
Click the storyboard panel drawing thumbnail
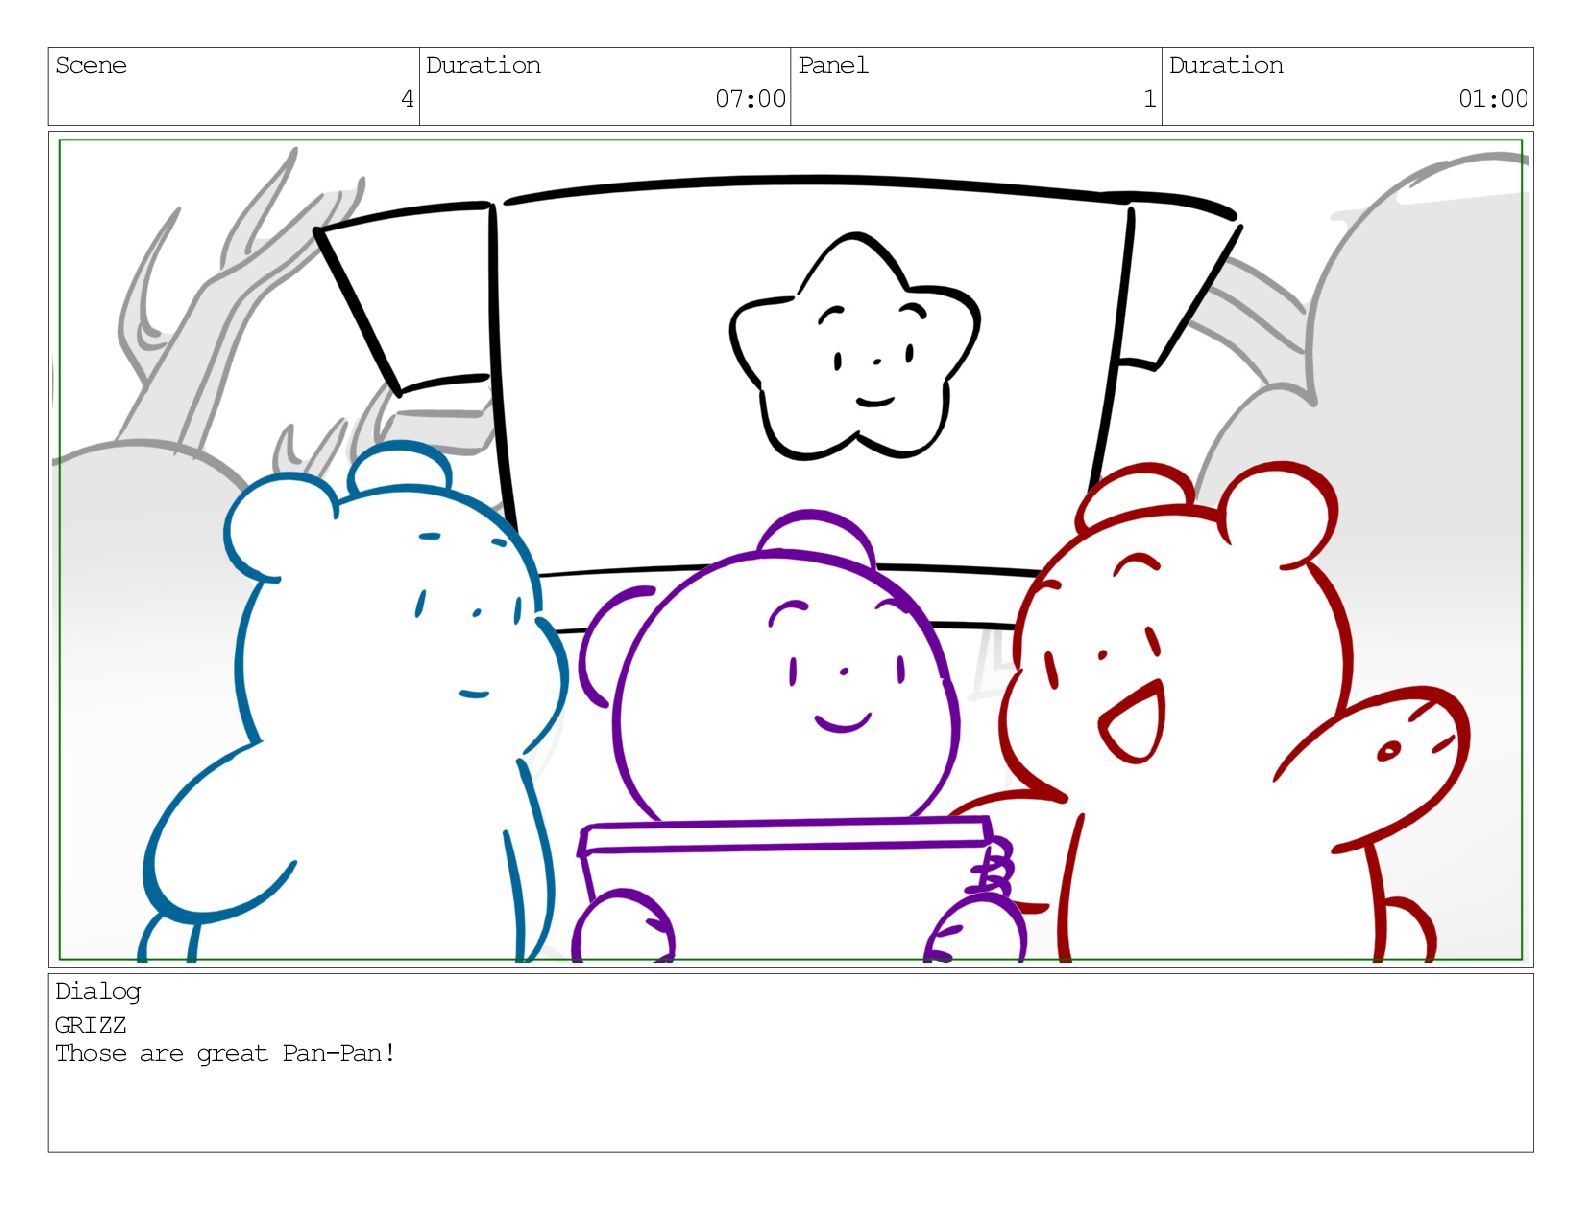[x=791, y=549]
